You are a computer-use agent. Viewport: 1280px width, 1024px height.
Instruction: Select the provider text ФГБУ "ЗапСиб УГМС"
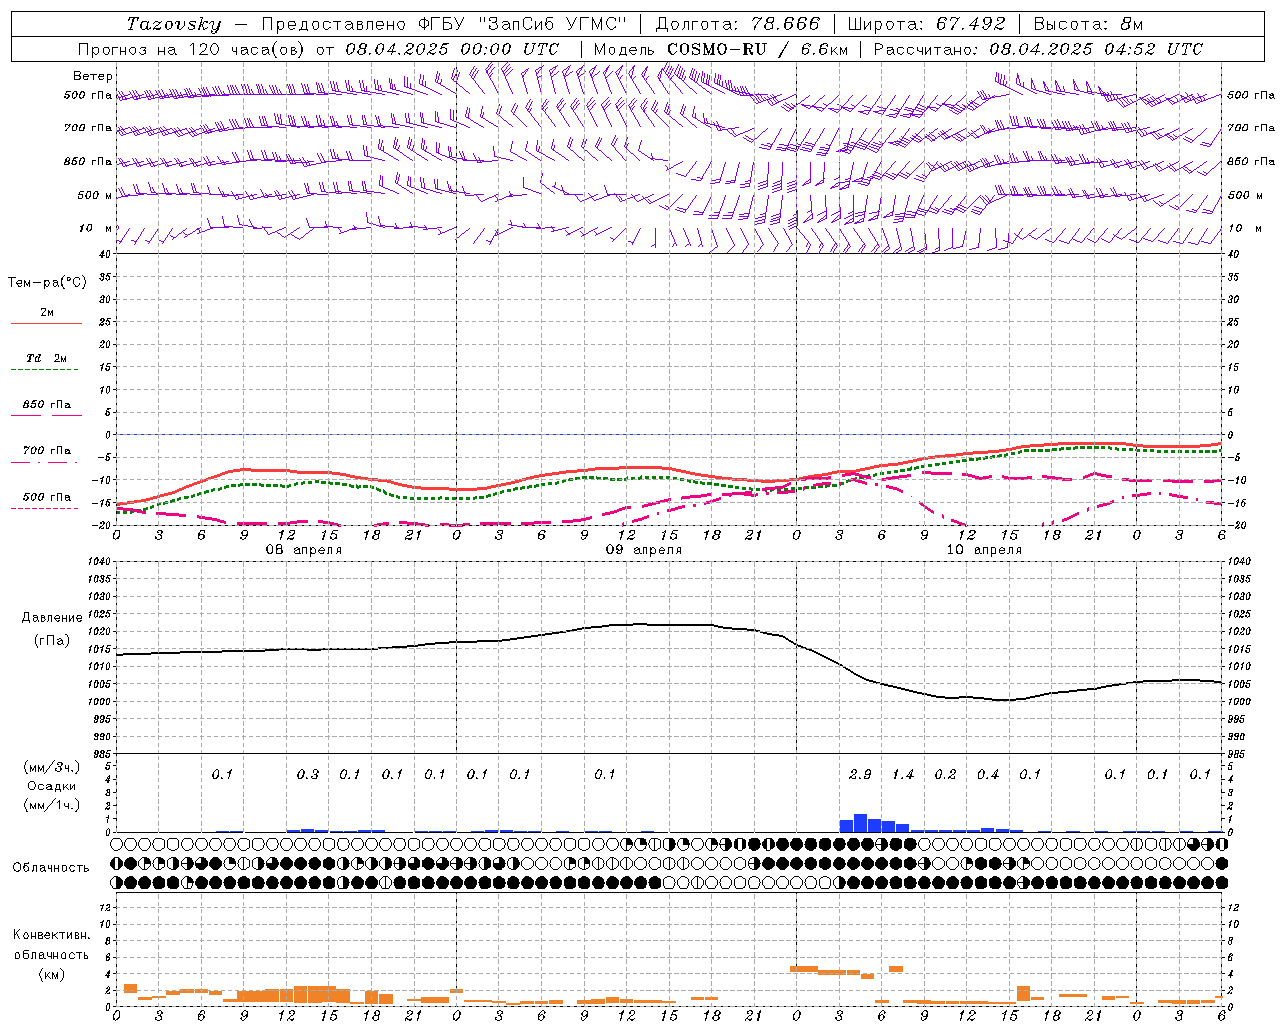pyautogui.click(x=523, y=24)
